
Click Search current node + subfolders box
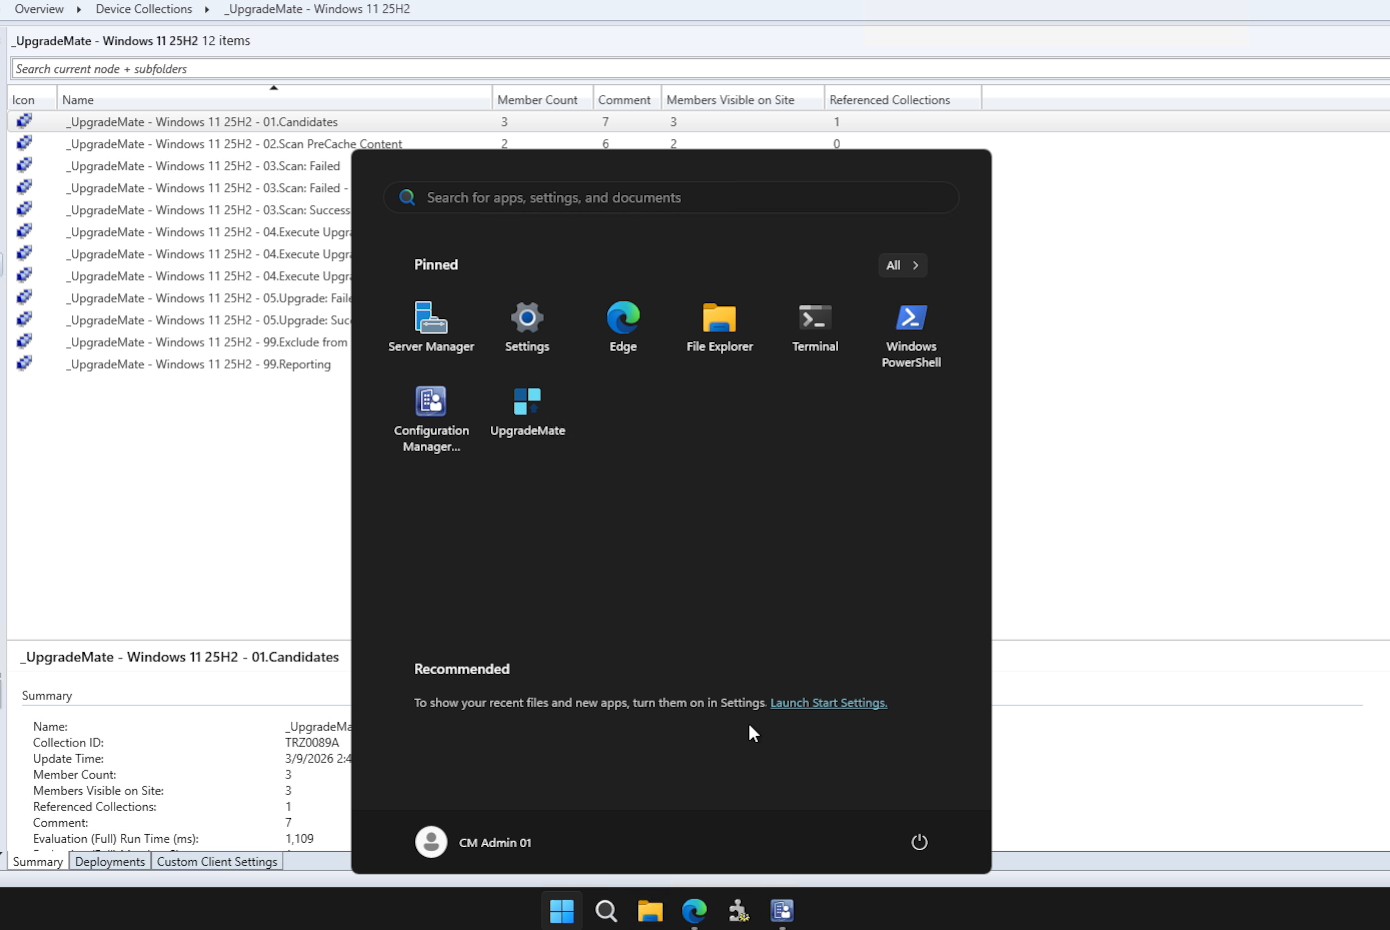click(700, 69)
